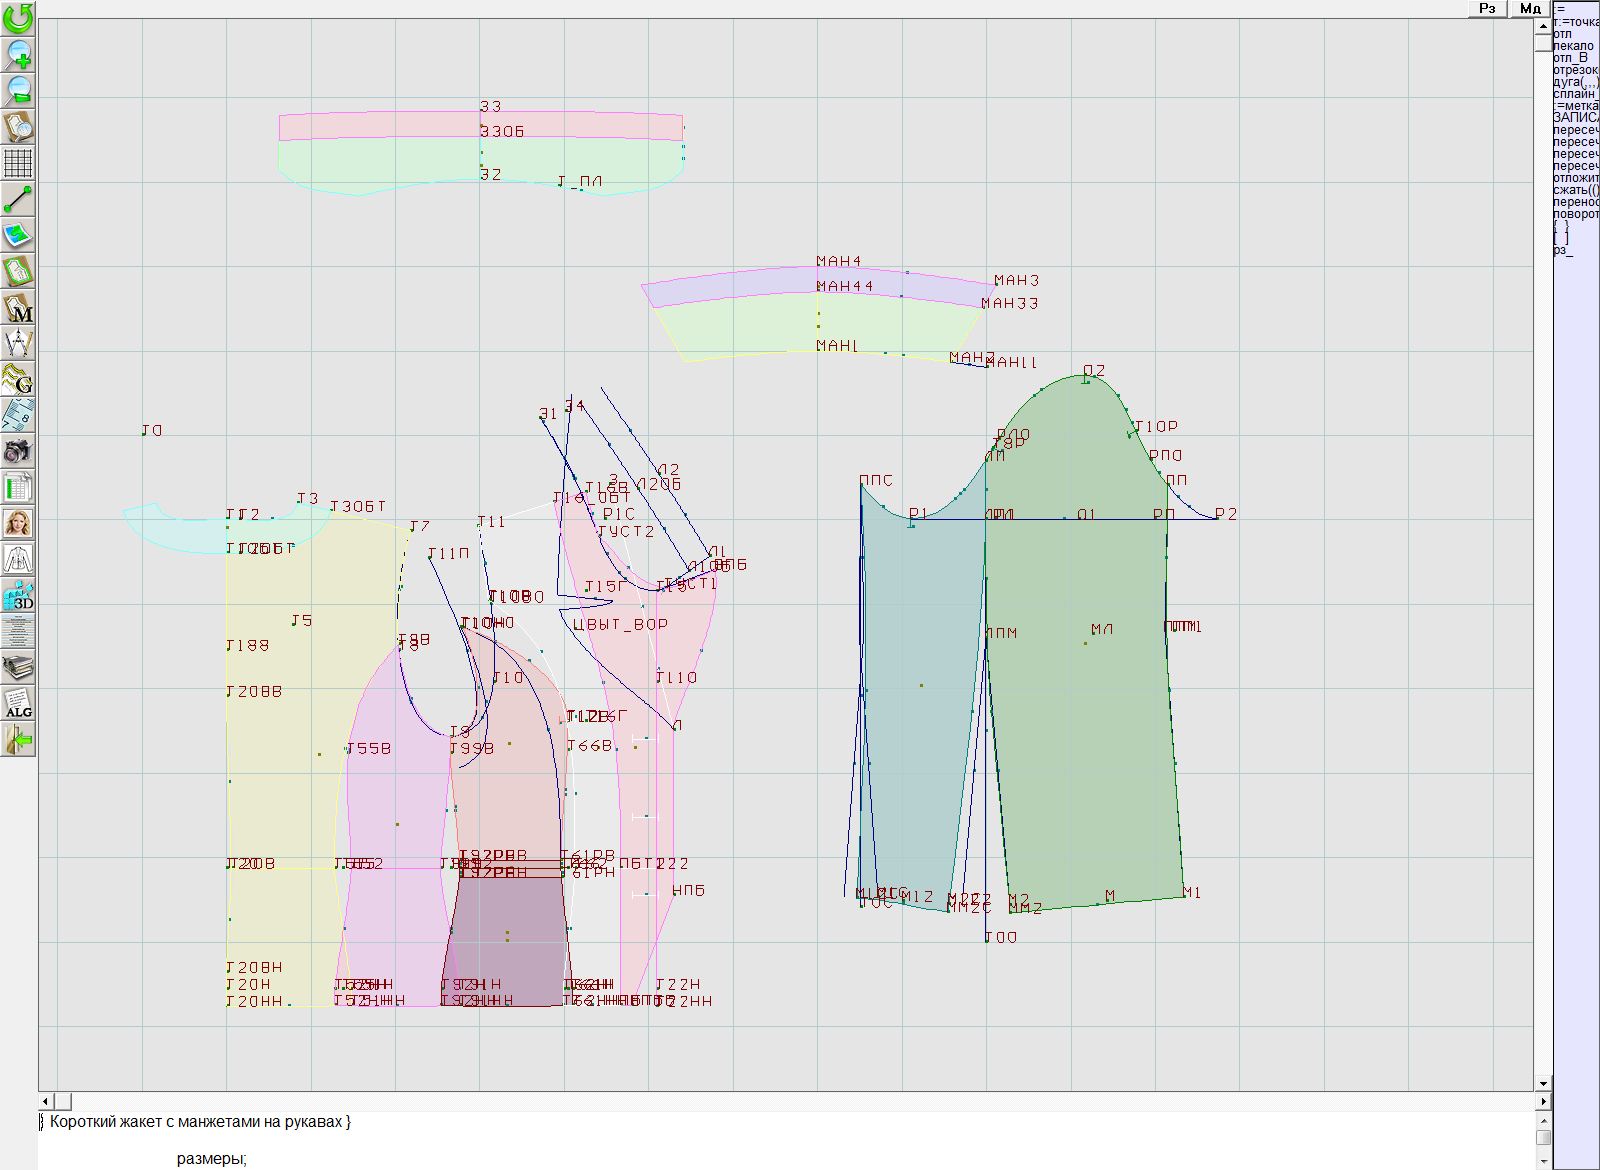Zoom in with the magnifier plus icon
The width and height of the screenshot is (1600, 1170).
pos(18,54)
